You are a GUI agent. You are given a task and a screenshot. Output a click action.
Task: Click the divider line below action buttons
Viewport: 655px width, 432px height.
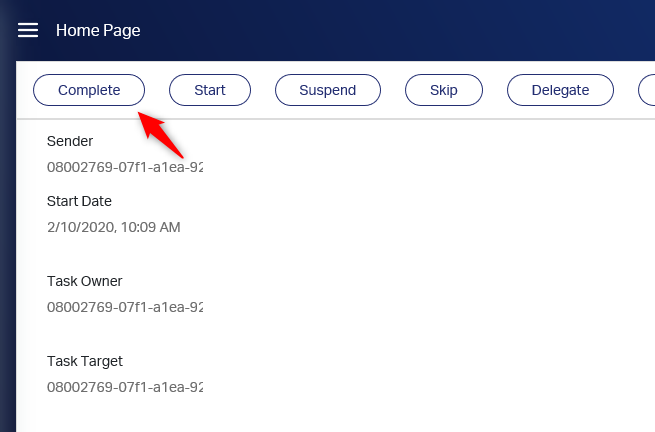click(x=335, y=119)
